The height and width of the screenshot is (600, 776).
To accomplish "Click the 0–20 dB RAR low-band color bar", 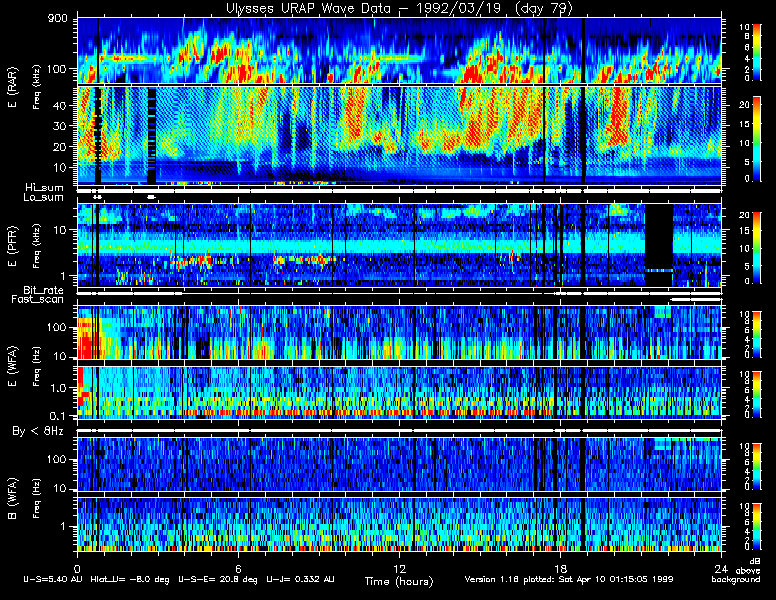I will pyautogui.click(x=757, y=139).
